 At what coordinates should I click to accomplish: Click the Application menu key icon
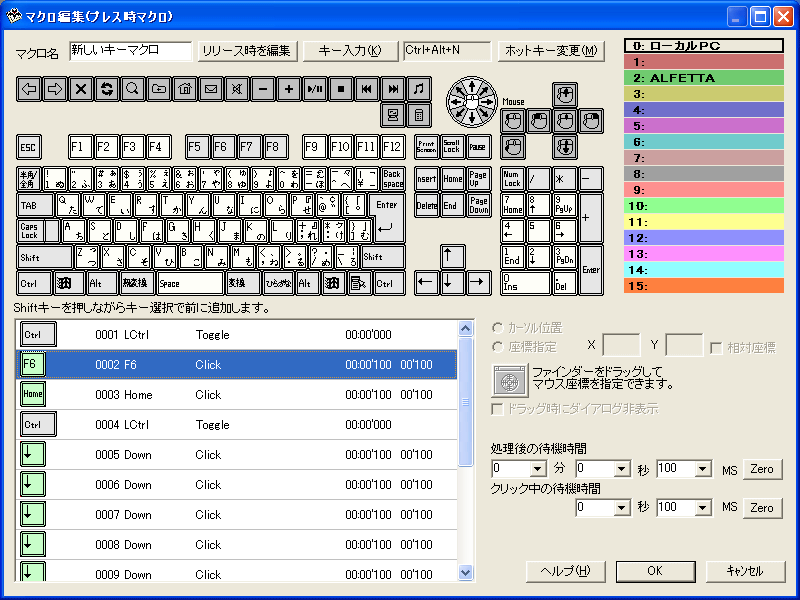click(x=359, y=284)
